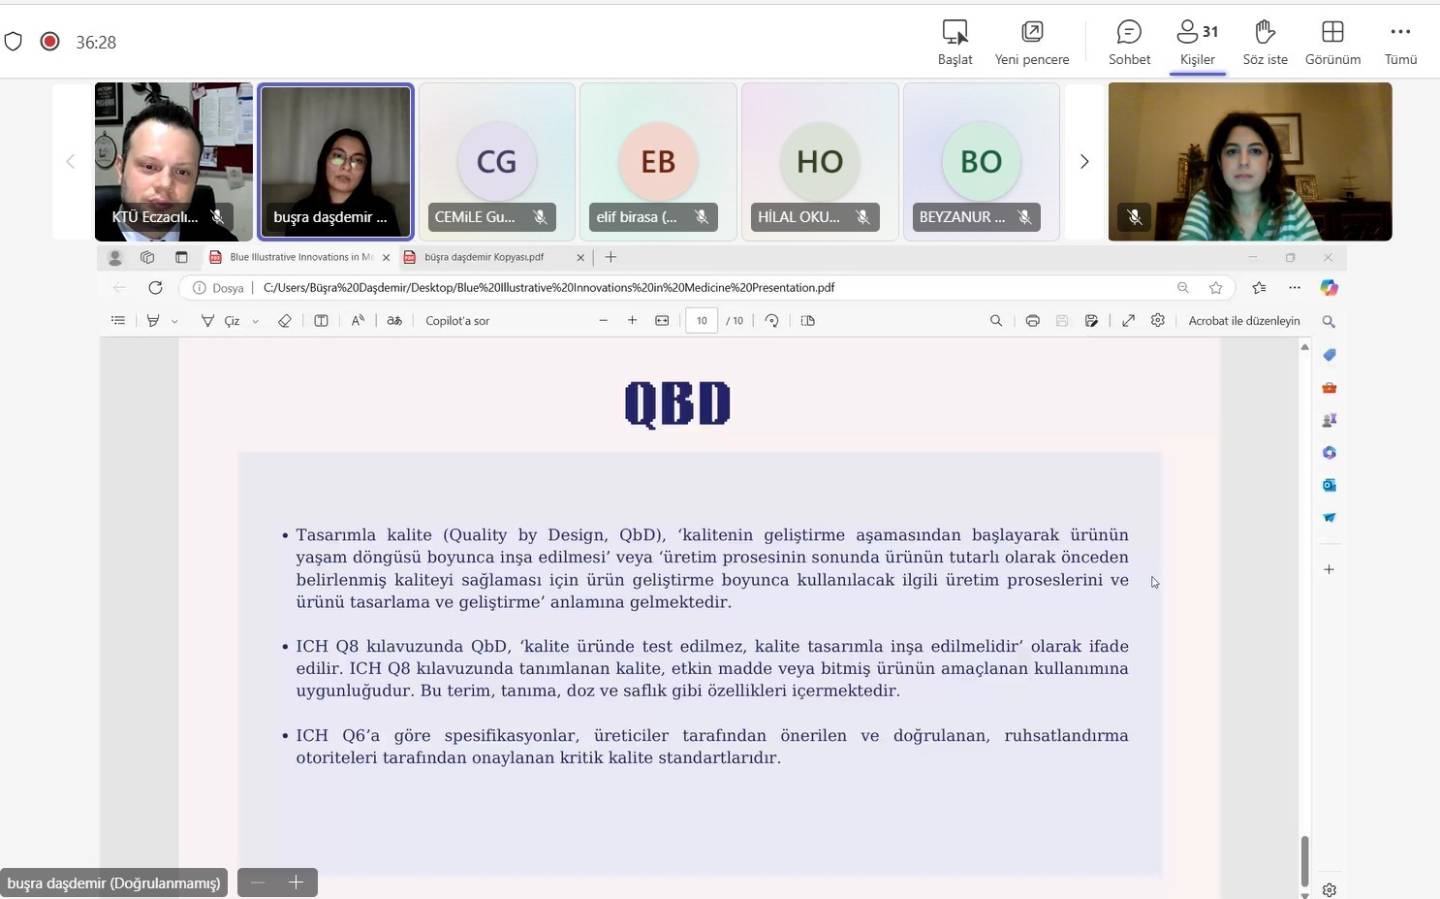
Task: Show next participants with right chevron
Action: click(1084, 161)
